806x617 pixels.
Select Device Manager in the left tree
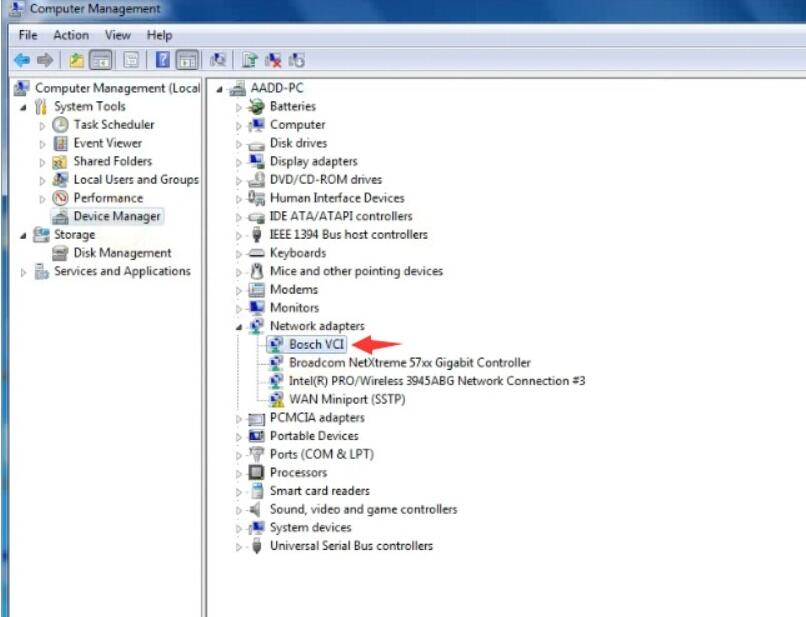pyautogui.click(x=117, y=216)
